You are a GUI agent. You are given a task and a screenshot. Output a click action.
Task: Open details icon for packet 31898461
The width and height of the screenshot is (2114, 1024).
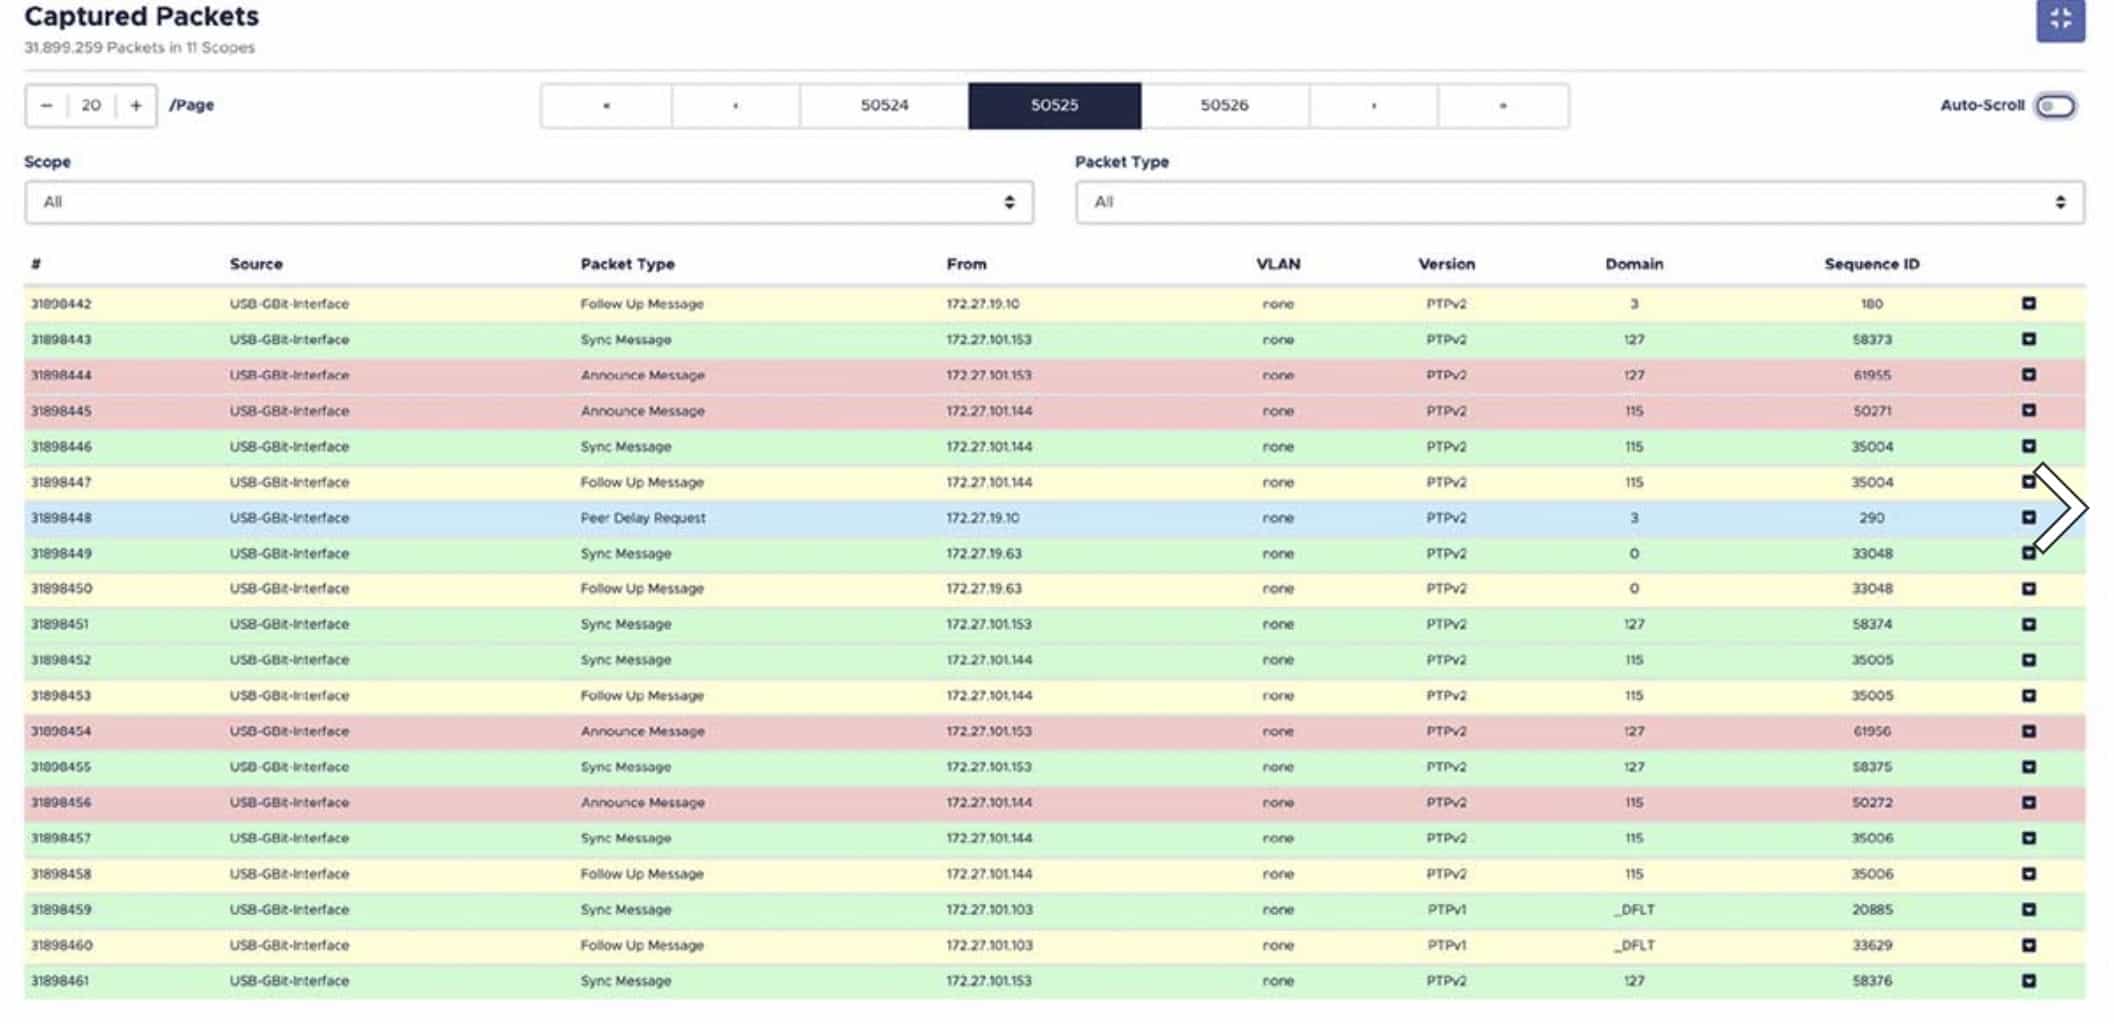(2028, 981)
